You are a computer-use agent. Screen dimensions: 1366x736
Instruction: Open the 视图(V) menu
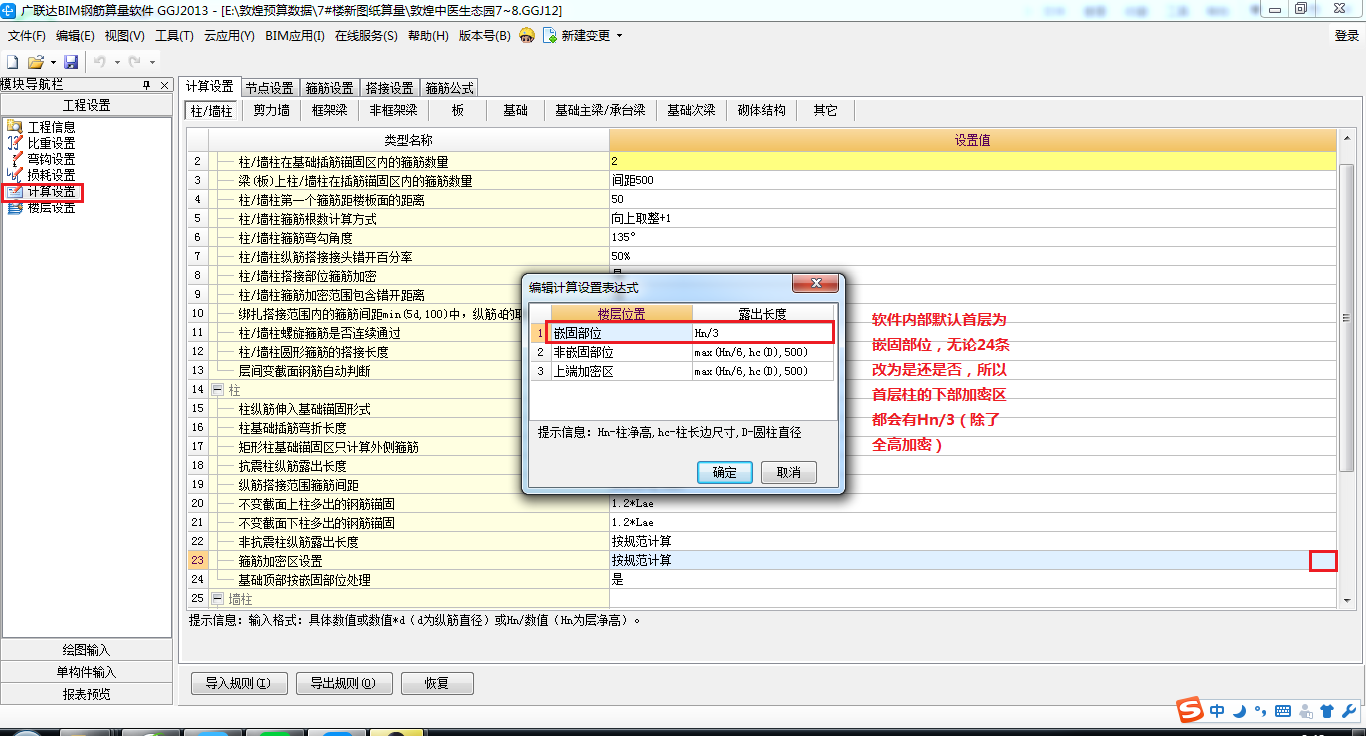click(125, 36)
